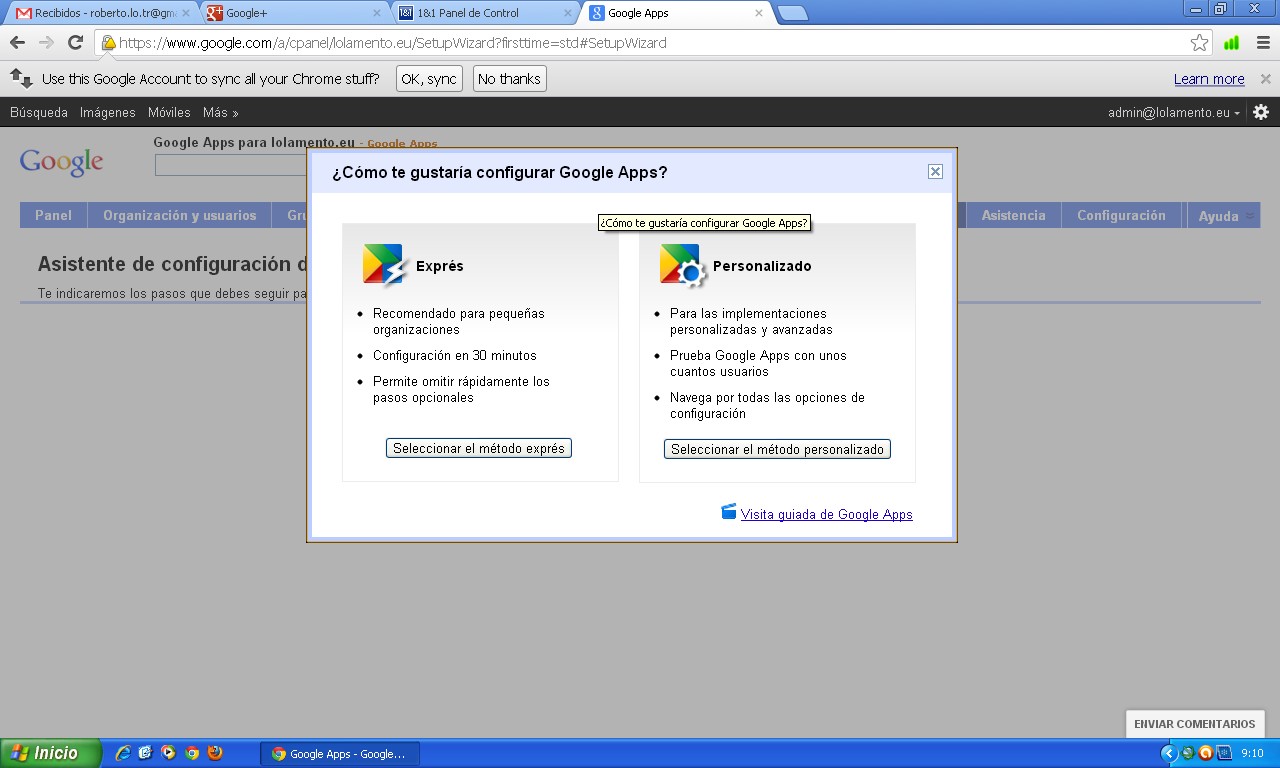The image size is (1280, 768).
Task: Click Búsqueda in the Google bar
Action: 39,113
